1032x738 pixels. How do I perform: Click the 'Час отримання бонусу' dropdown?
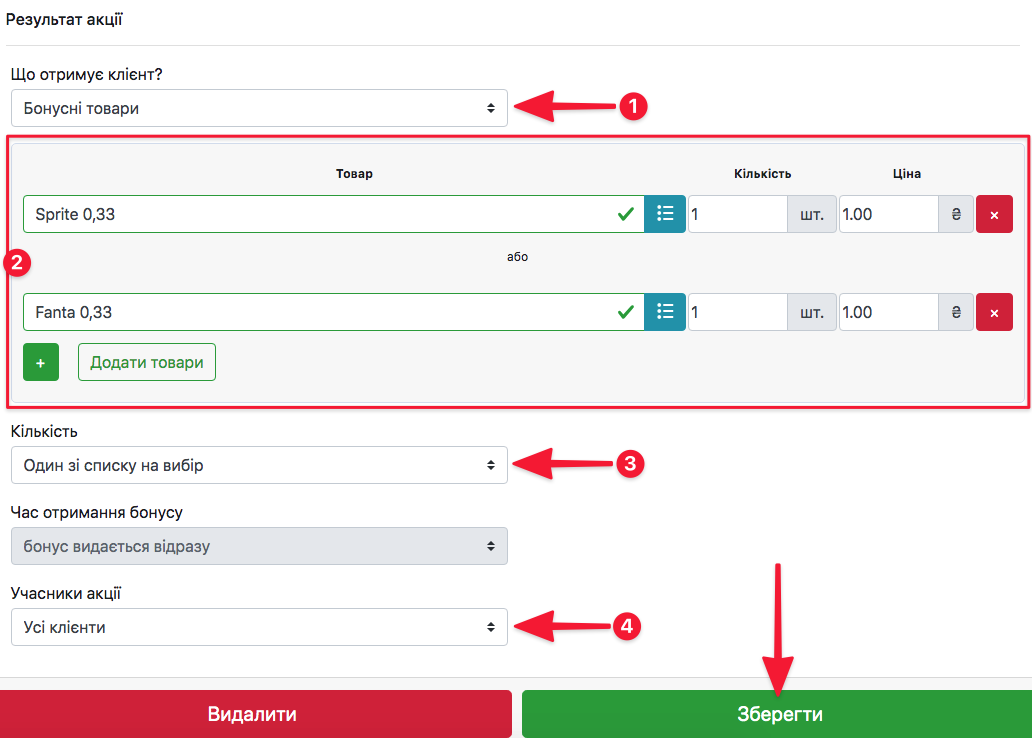point(259,546)
